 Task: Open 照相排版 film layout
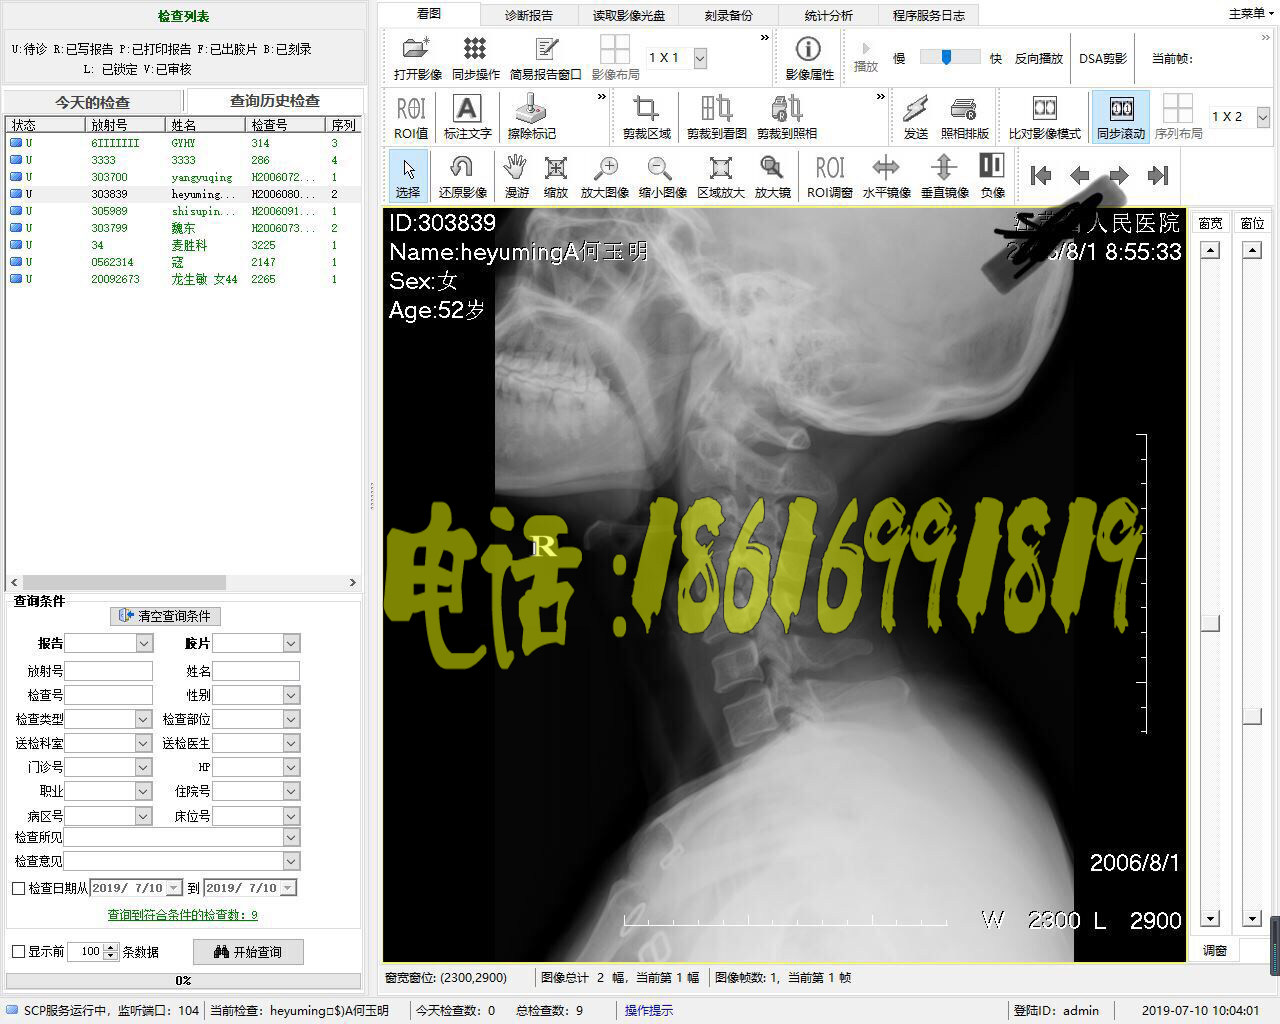[964, 117]
